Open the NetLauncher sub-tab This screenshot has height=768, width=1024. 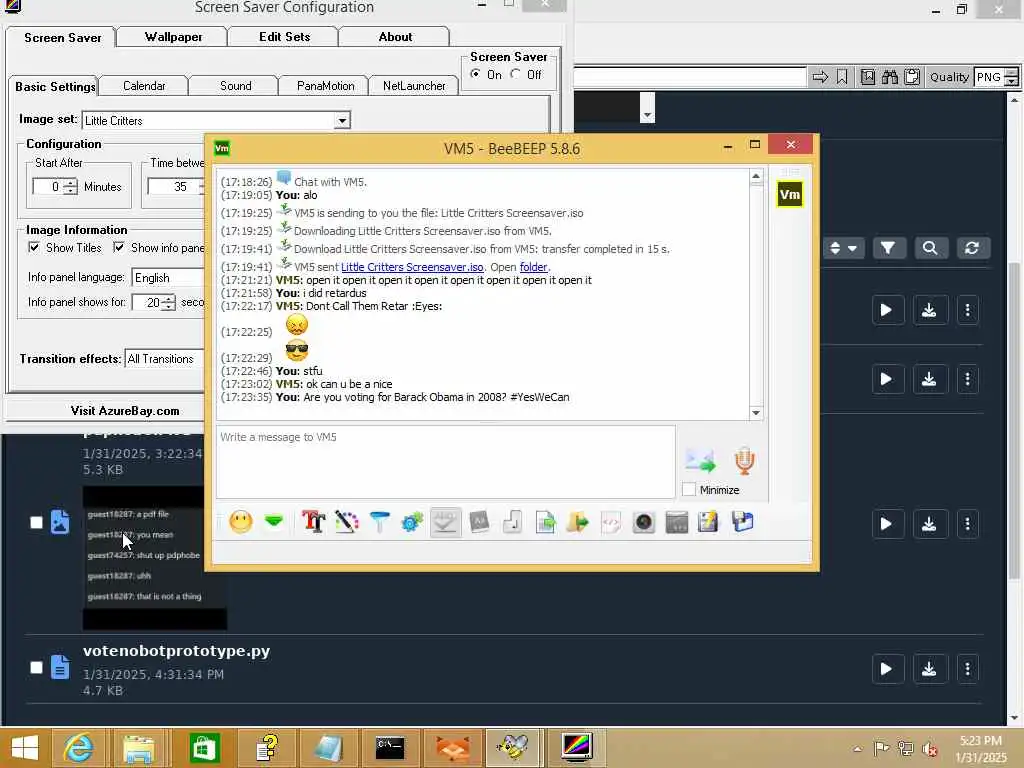pyautogui.click(x=414, y=86)
